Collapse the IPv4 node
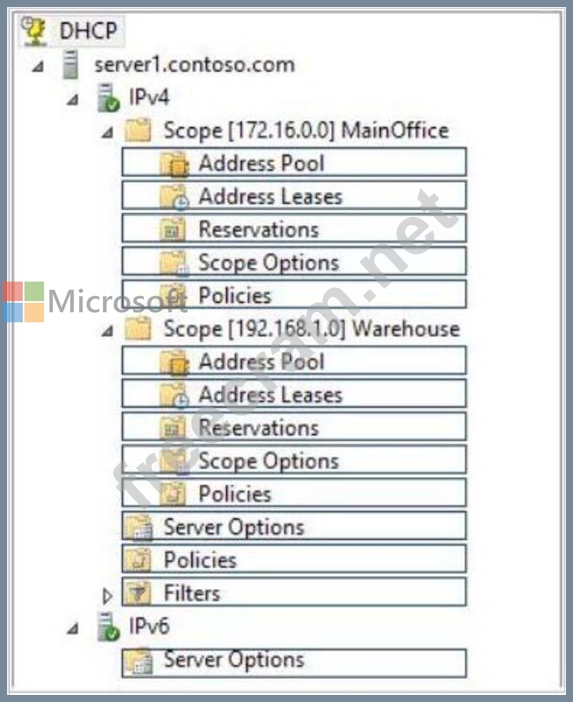 coord(73,99)
